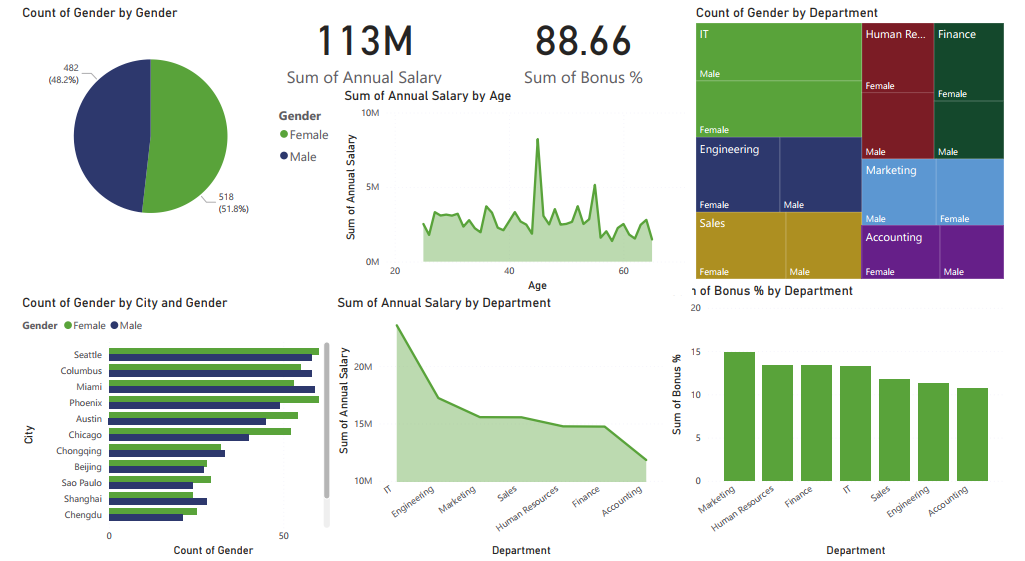Click the Sales Female tile in the treemap

(x=740, y=245)
